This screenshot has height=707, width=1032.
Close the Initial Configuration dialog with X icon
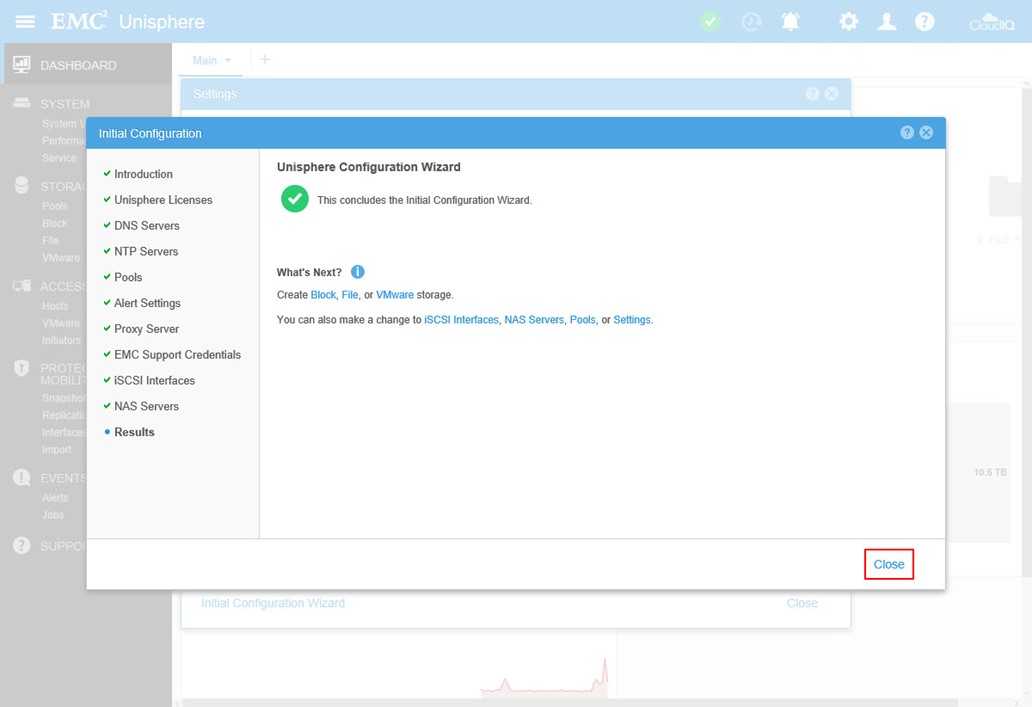926,132
